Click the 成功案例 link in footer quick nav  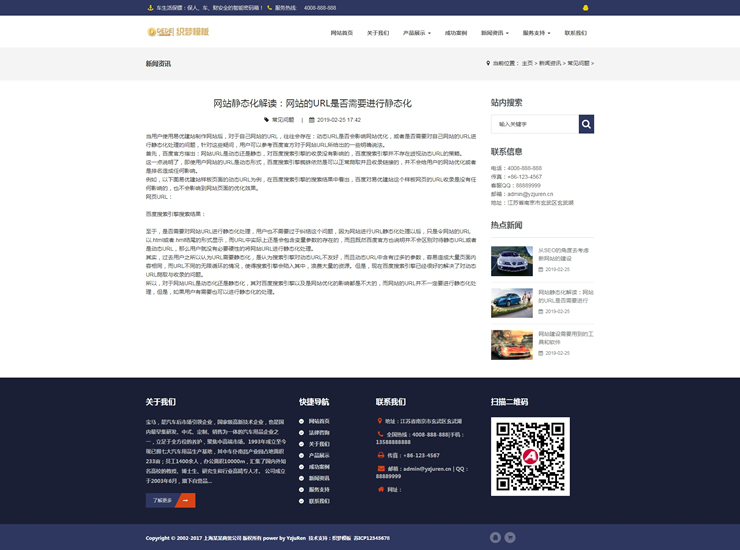tap(319, 467)
